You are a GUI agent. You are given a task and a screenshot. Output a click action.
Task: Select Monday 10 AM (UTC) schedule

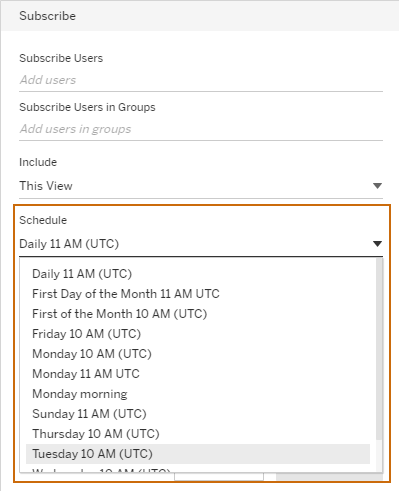(x=198, y=354)
